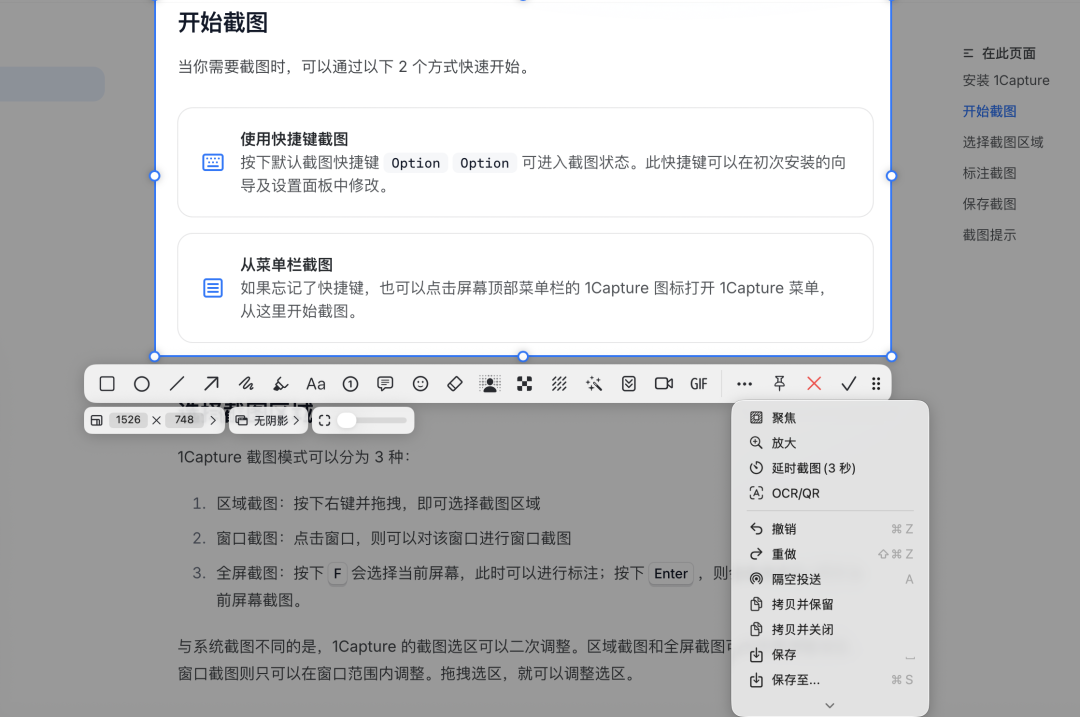Choose OCR/QR from the more menu
This screenshot has height=717, width=1080.
830,493
